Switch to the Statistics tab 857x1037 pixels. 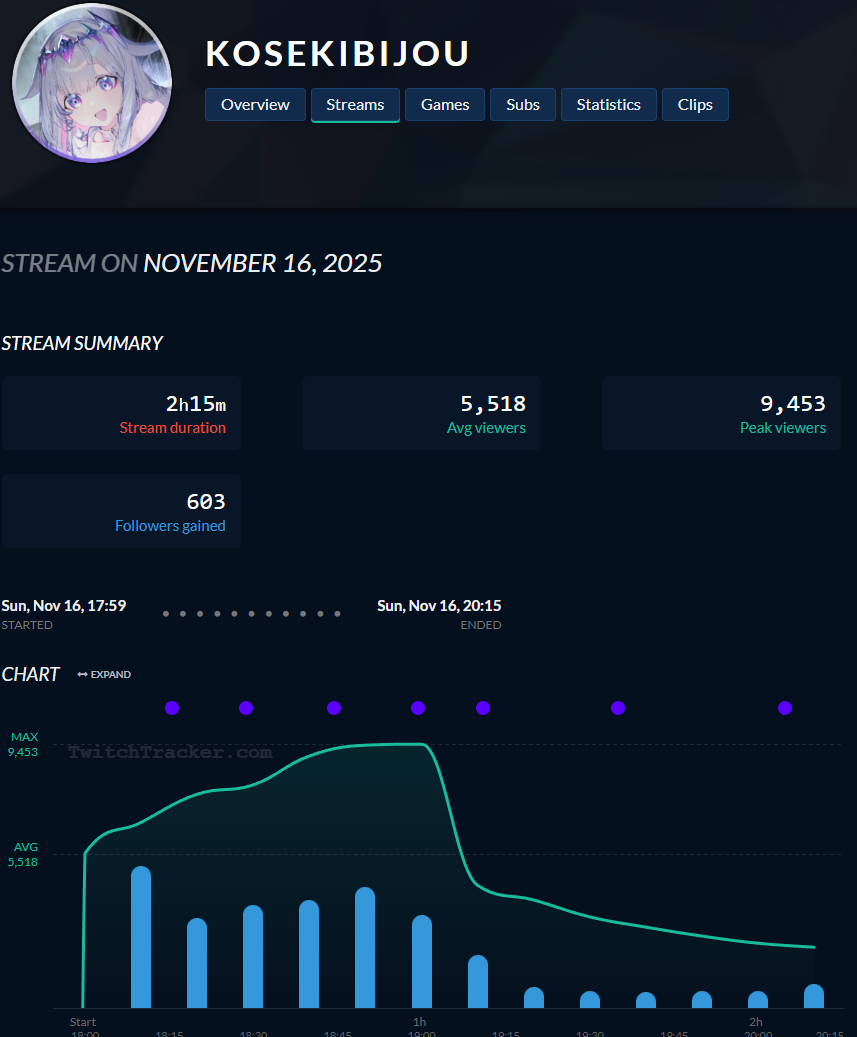pyautogui.click(x=608, y=104)
